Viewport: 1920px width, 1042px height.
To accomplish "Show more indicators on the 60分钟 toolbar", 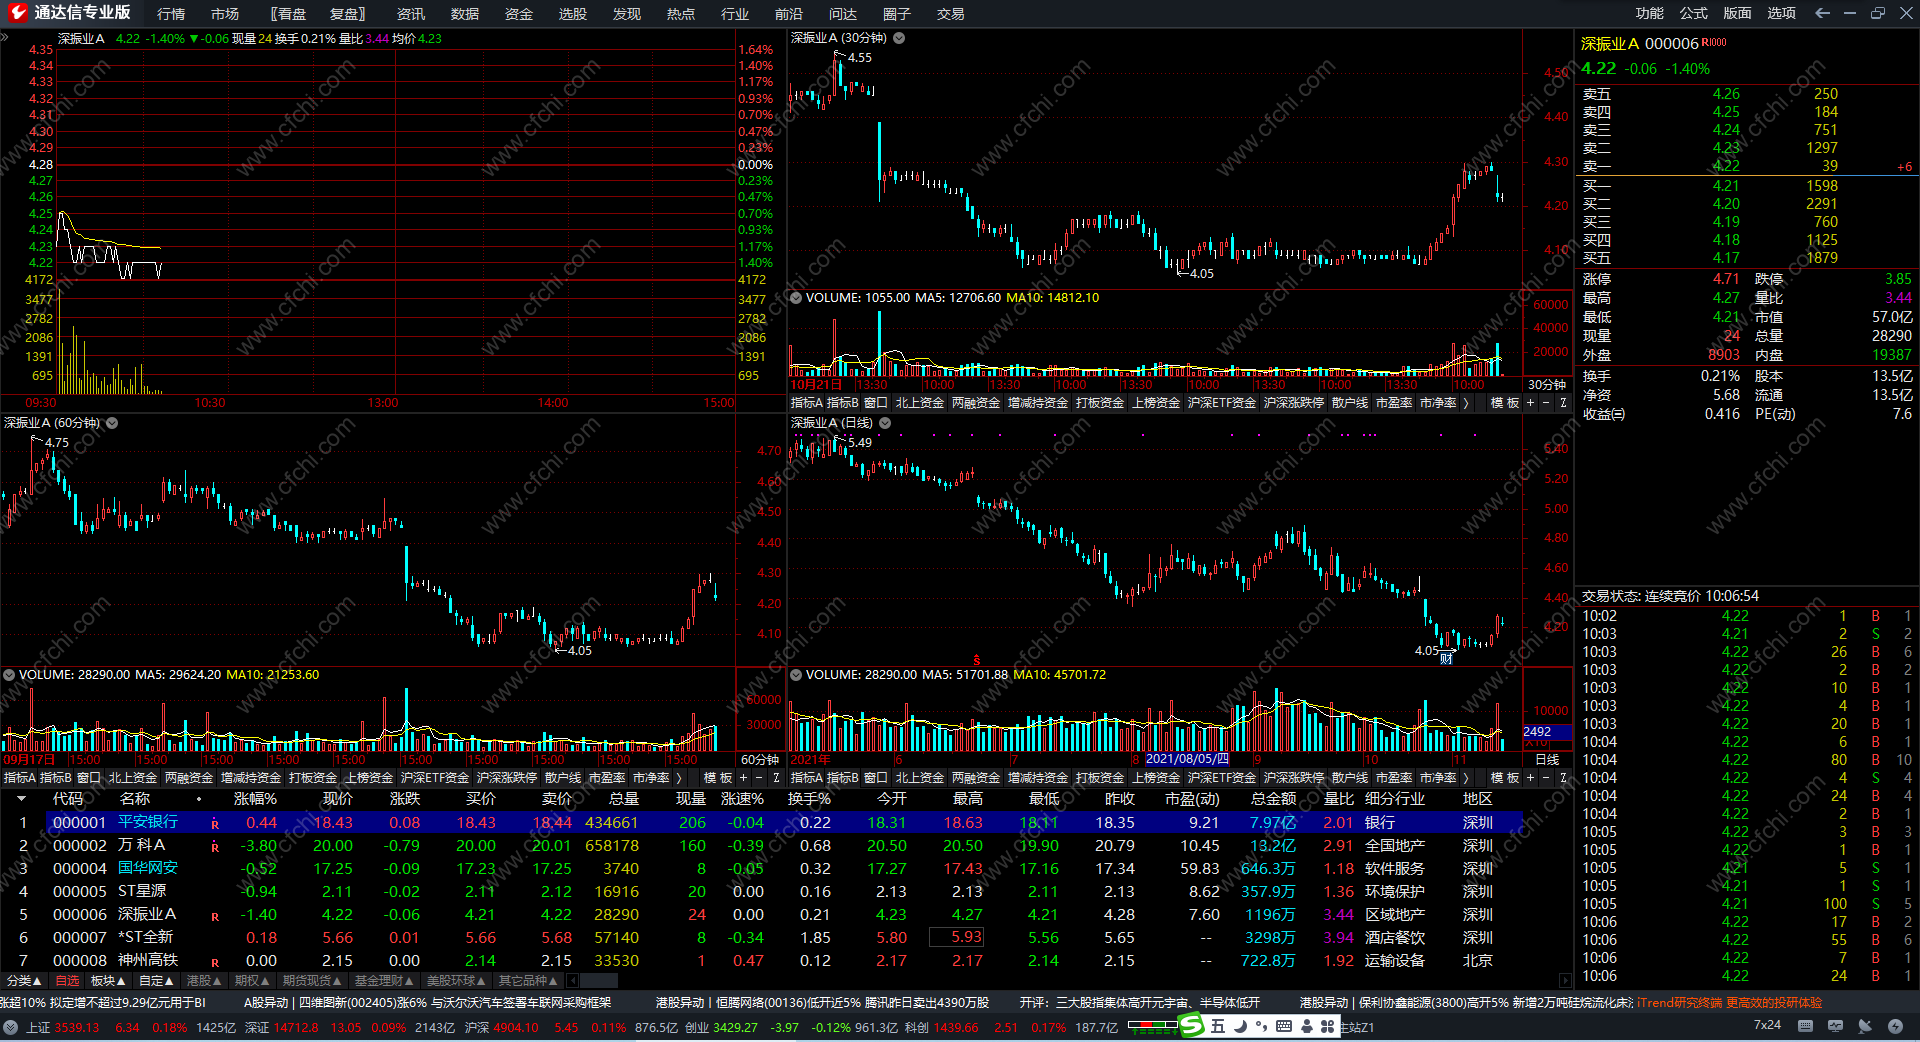I will pyautogui.click(x=679, y=778).
